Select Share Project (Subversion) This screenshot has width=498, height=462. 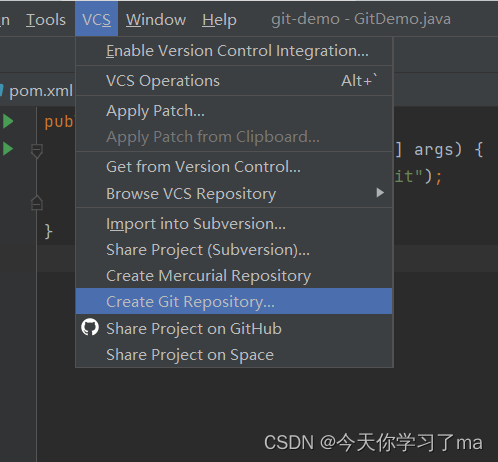click(x=234, y=250)
